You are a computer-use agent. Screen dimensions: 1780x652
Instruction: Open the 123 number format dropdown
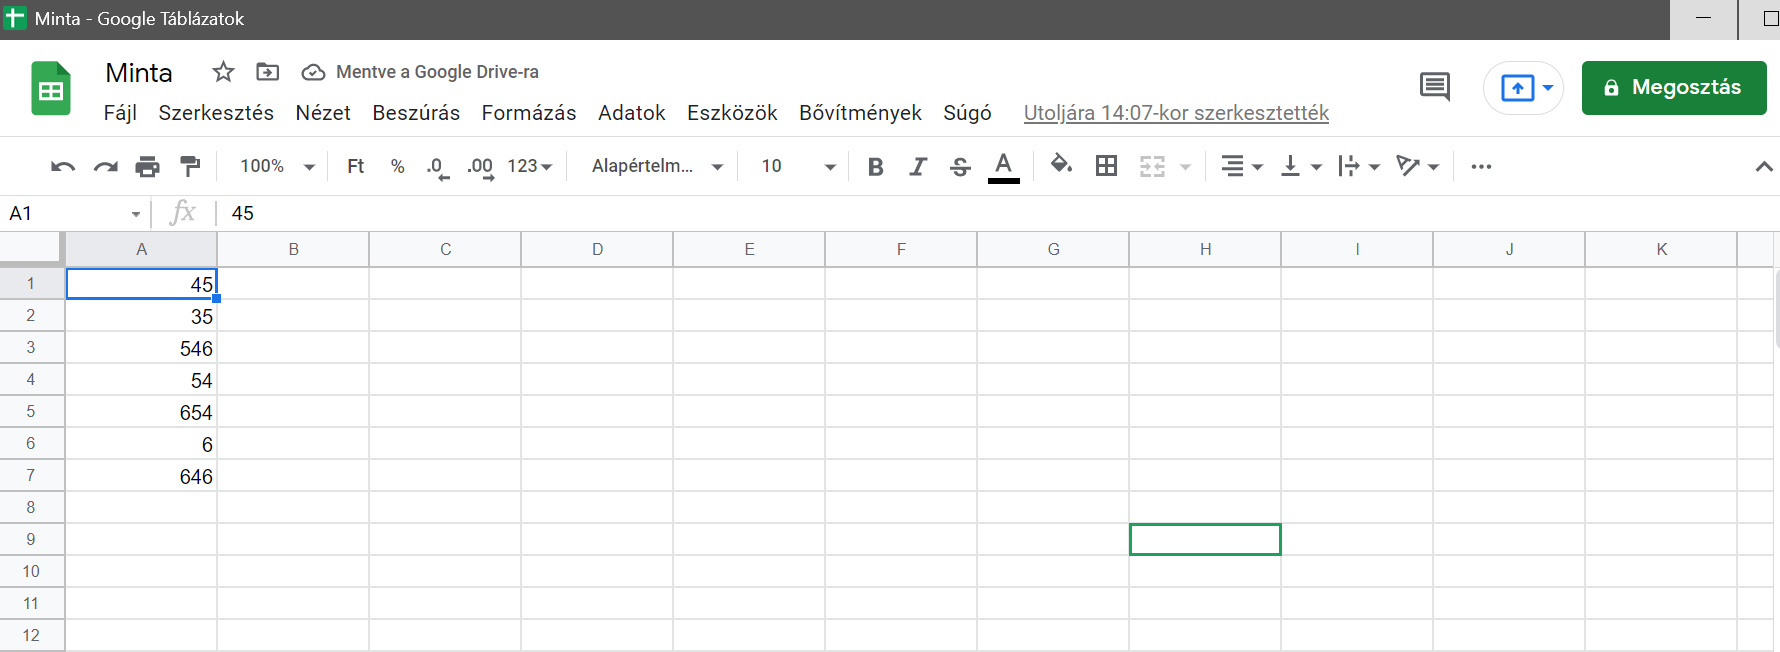pos(530,166)
